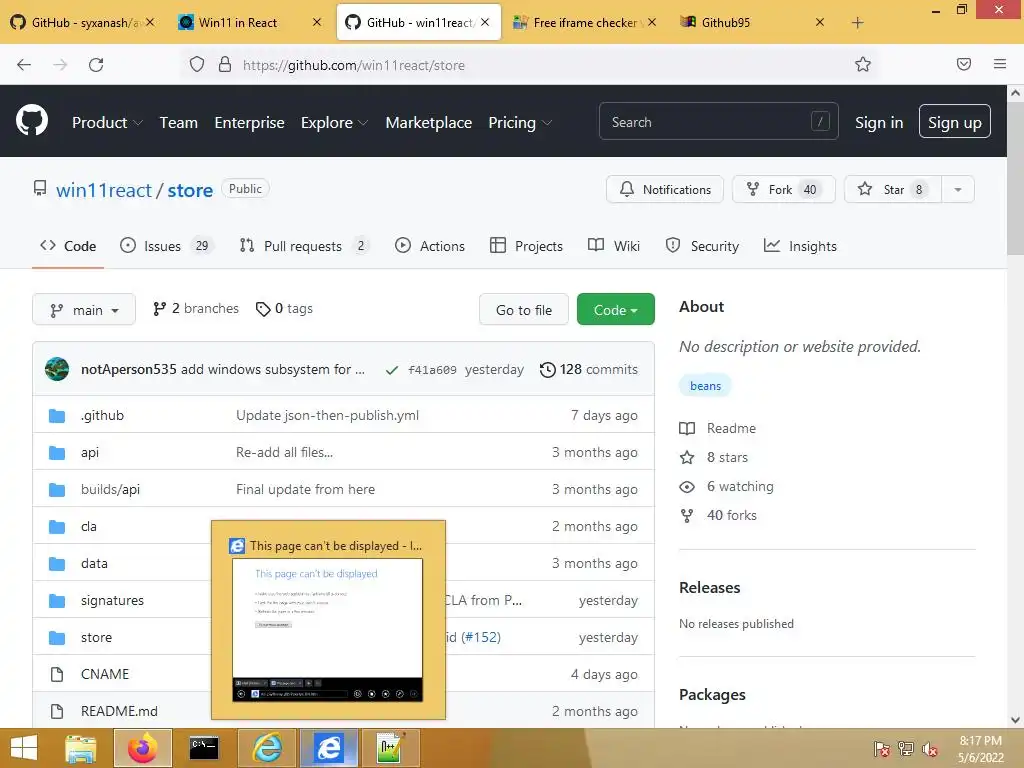Click the Notepad++ taskbar icon
The height and width of the screenshot is (768, 1024).
click(x=390, y=748)
